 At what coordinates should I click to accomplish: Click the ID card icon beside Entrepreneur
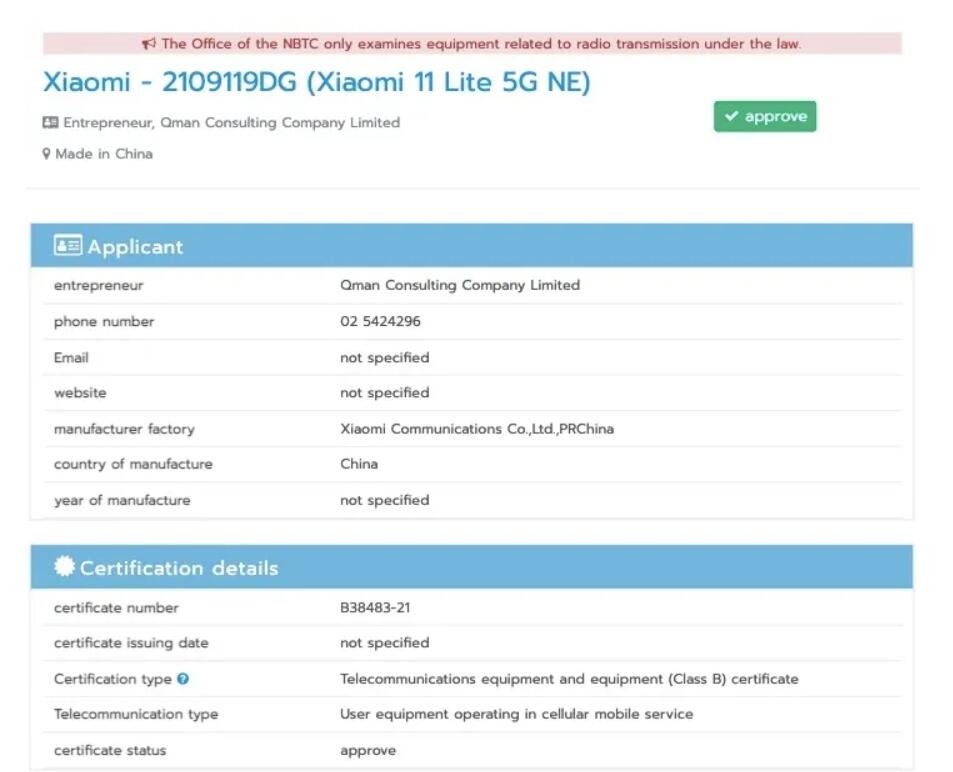click(x=50, y=123)
